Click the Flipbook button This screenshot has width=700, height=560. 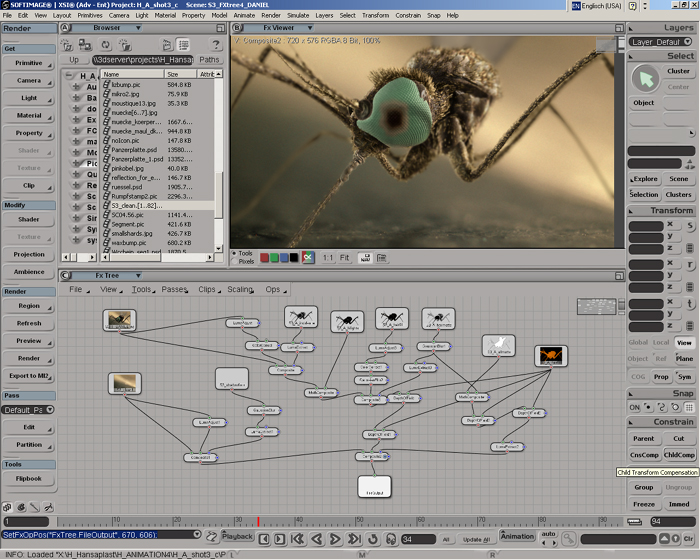tap(29, 478)
